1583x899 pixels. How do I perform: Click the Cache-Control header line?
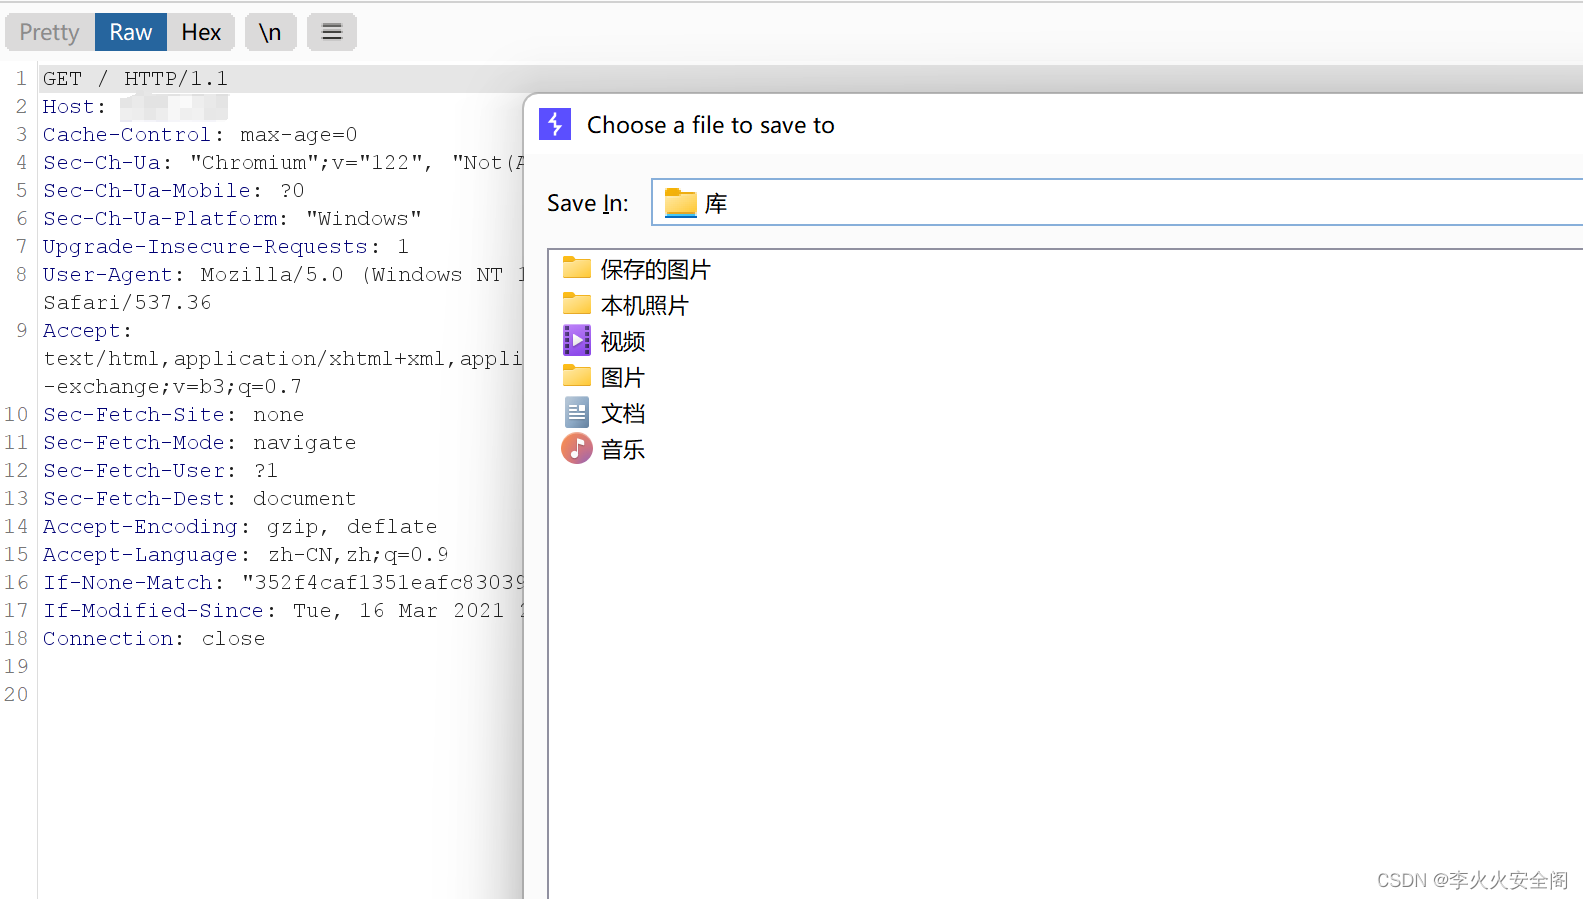click(200, 134)
